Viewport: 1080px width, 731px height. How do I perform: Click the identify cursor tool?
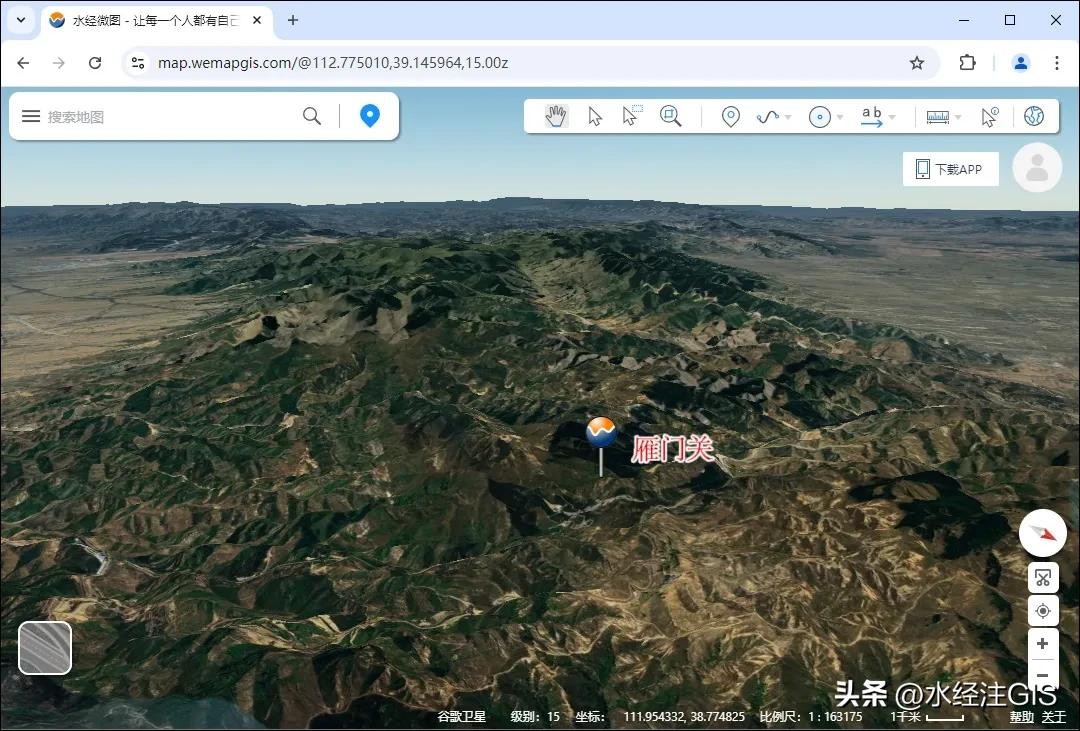pyautogui.click(x=989, y=117)
